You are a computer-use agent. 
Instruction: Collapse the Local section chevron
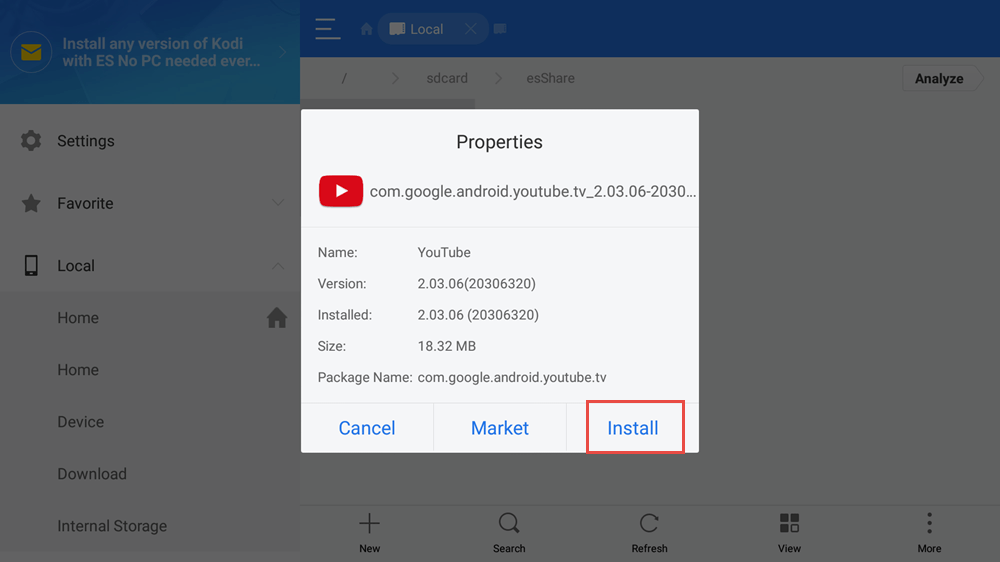pos(278,265)
